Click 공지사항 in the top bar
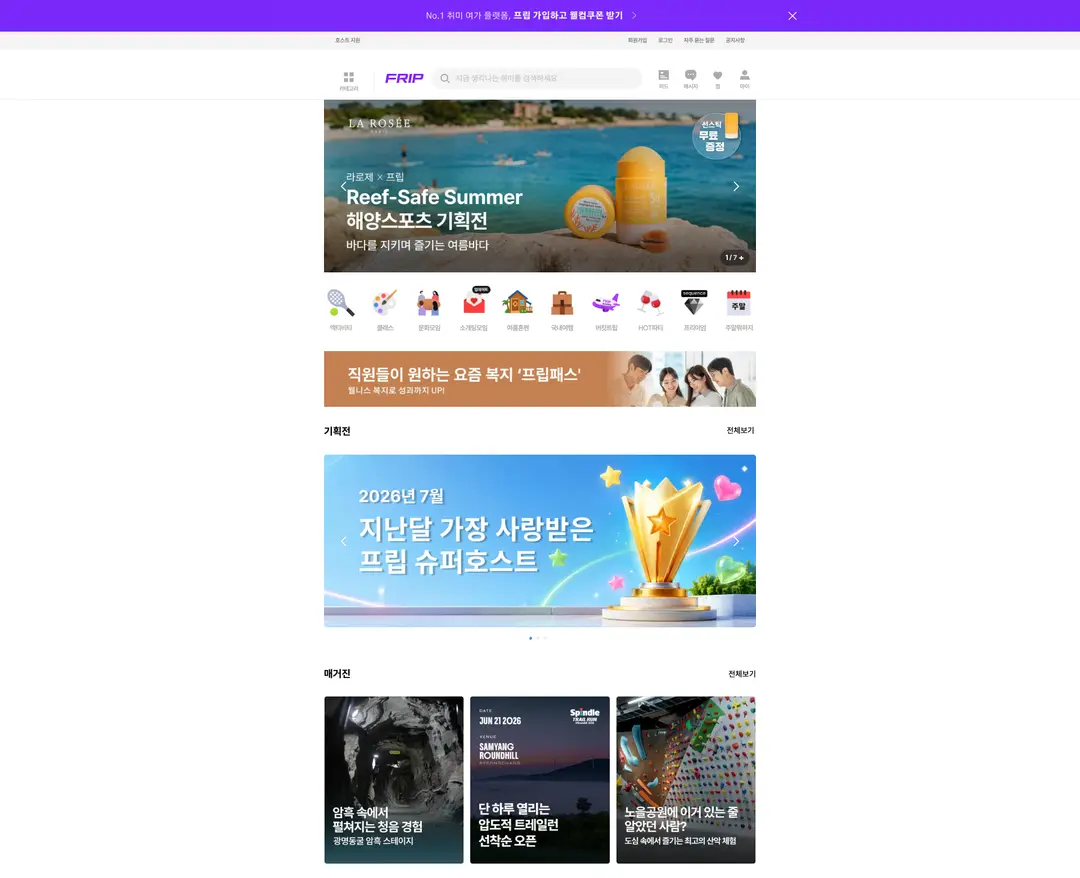 pyautogui.click(x=735, y=41)
